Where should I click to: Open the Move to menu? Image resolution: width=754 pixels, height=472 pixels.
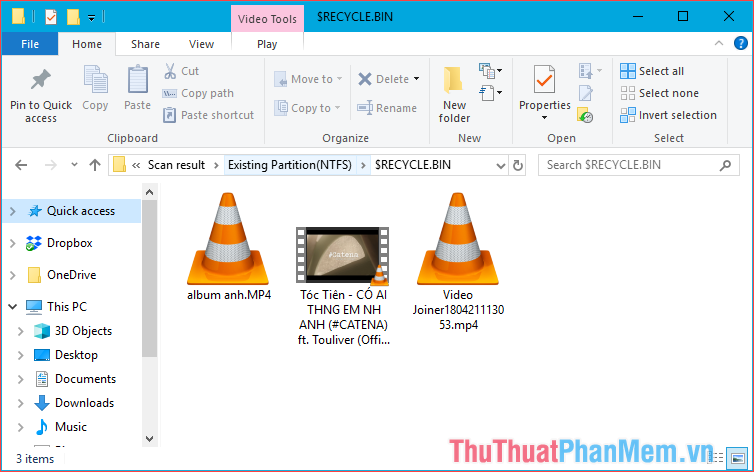point(308,79)
